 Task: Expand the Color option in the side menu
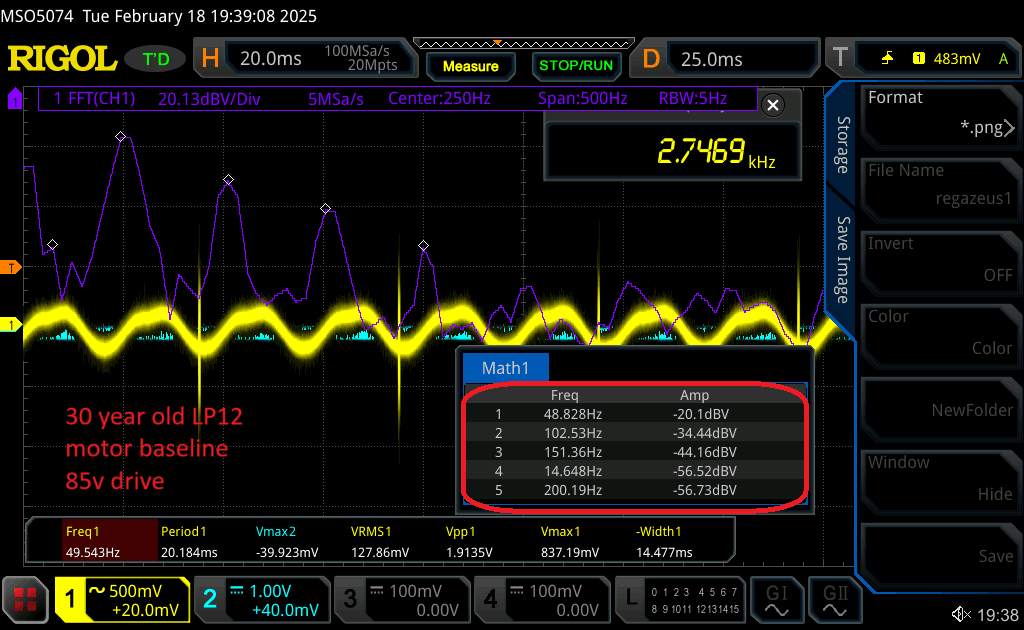(938, 332)
